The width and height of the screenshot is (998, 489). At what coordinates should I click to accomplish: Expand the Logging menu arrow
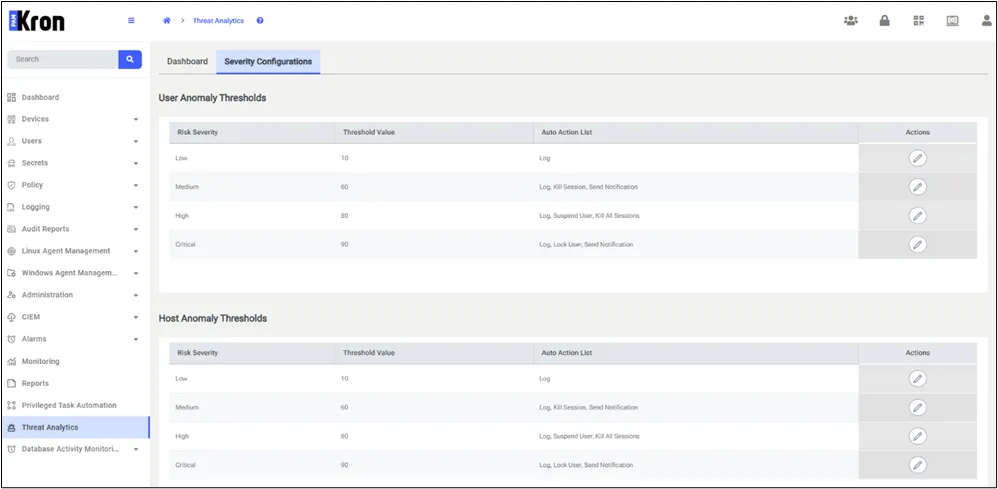point(136,207)
